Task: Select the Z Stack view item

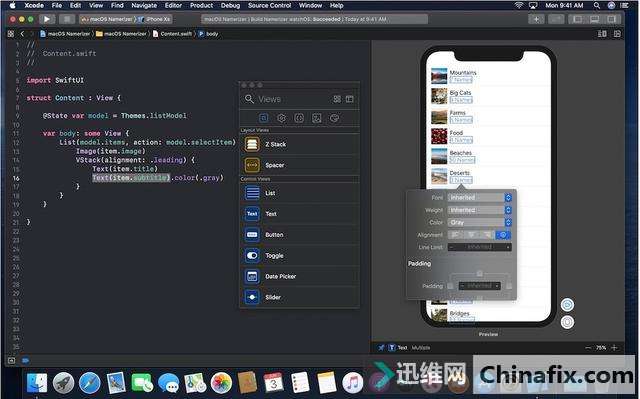Action: pos(300,144)
